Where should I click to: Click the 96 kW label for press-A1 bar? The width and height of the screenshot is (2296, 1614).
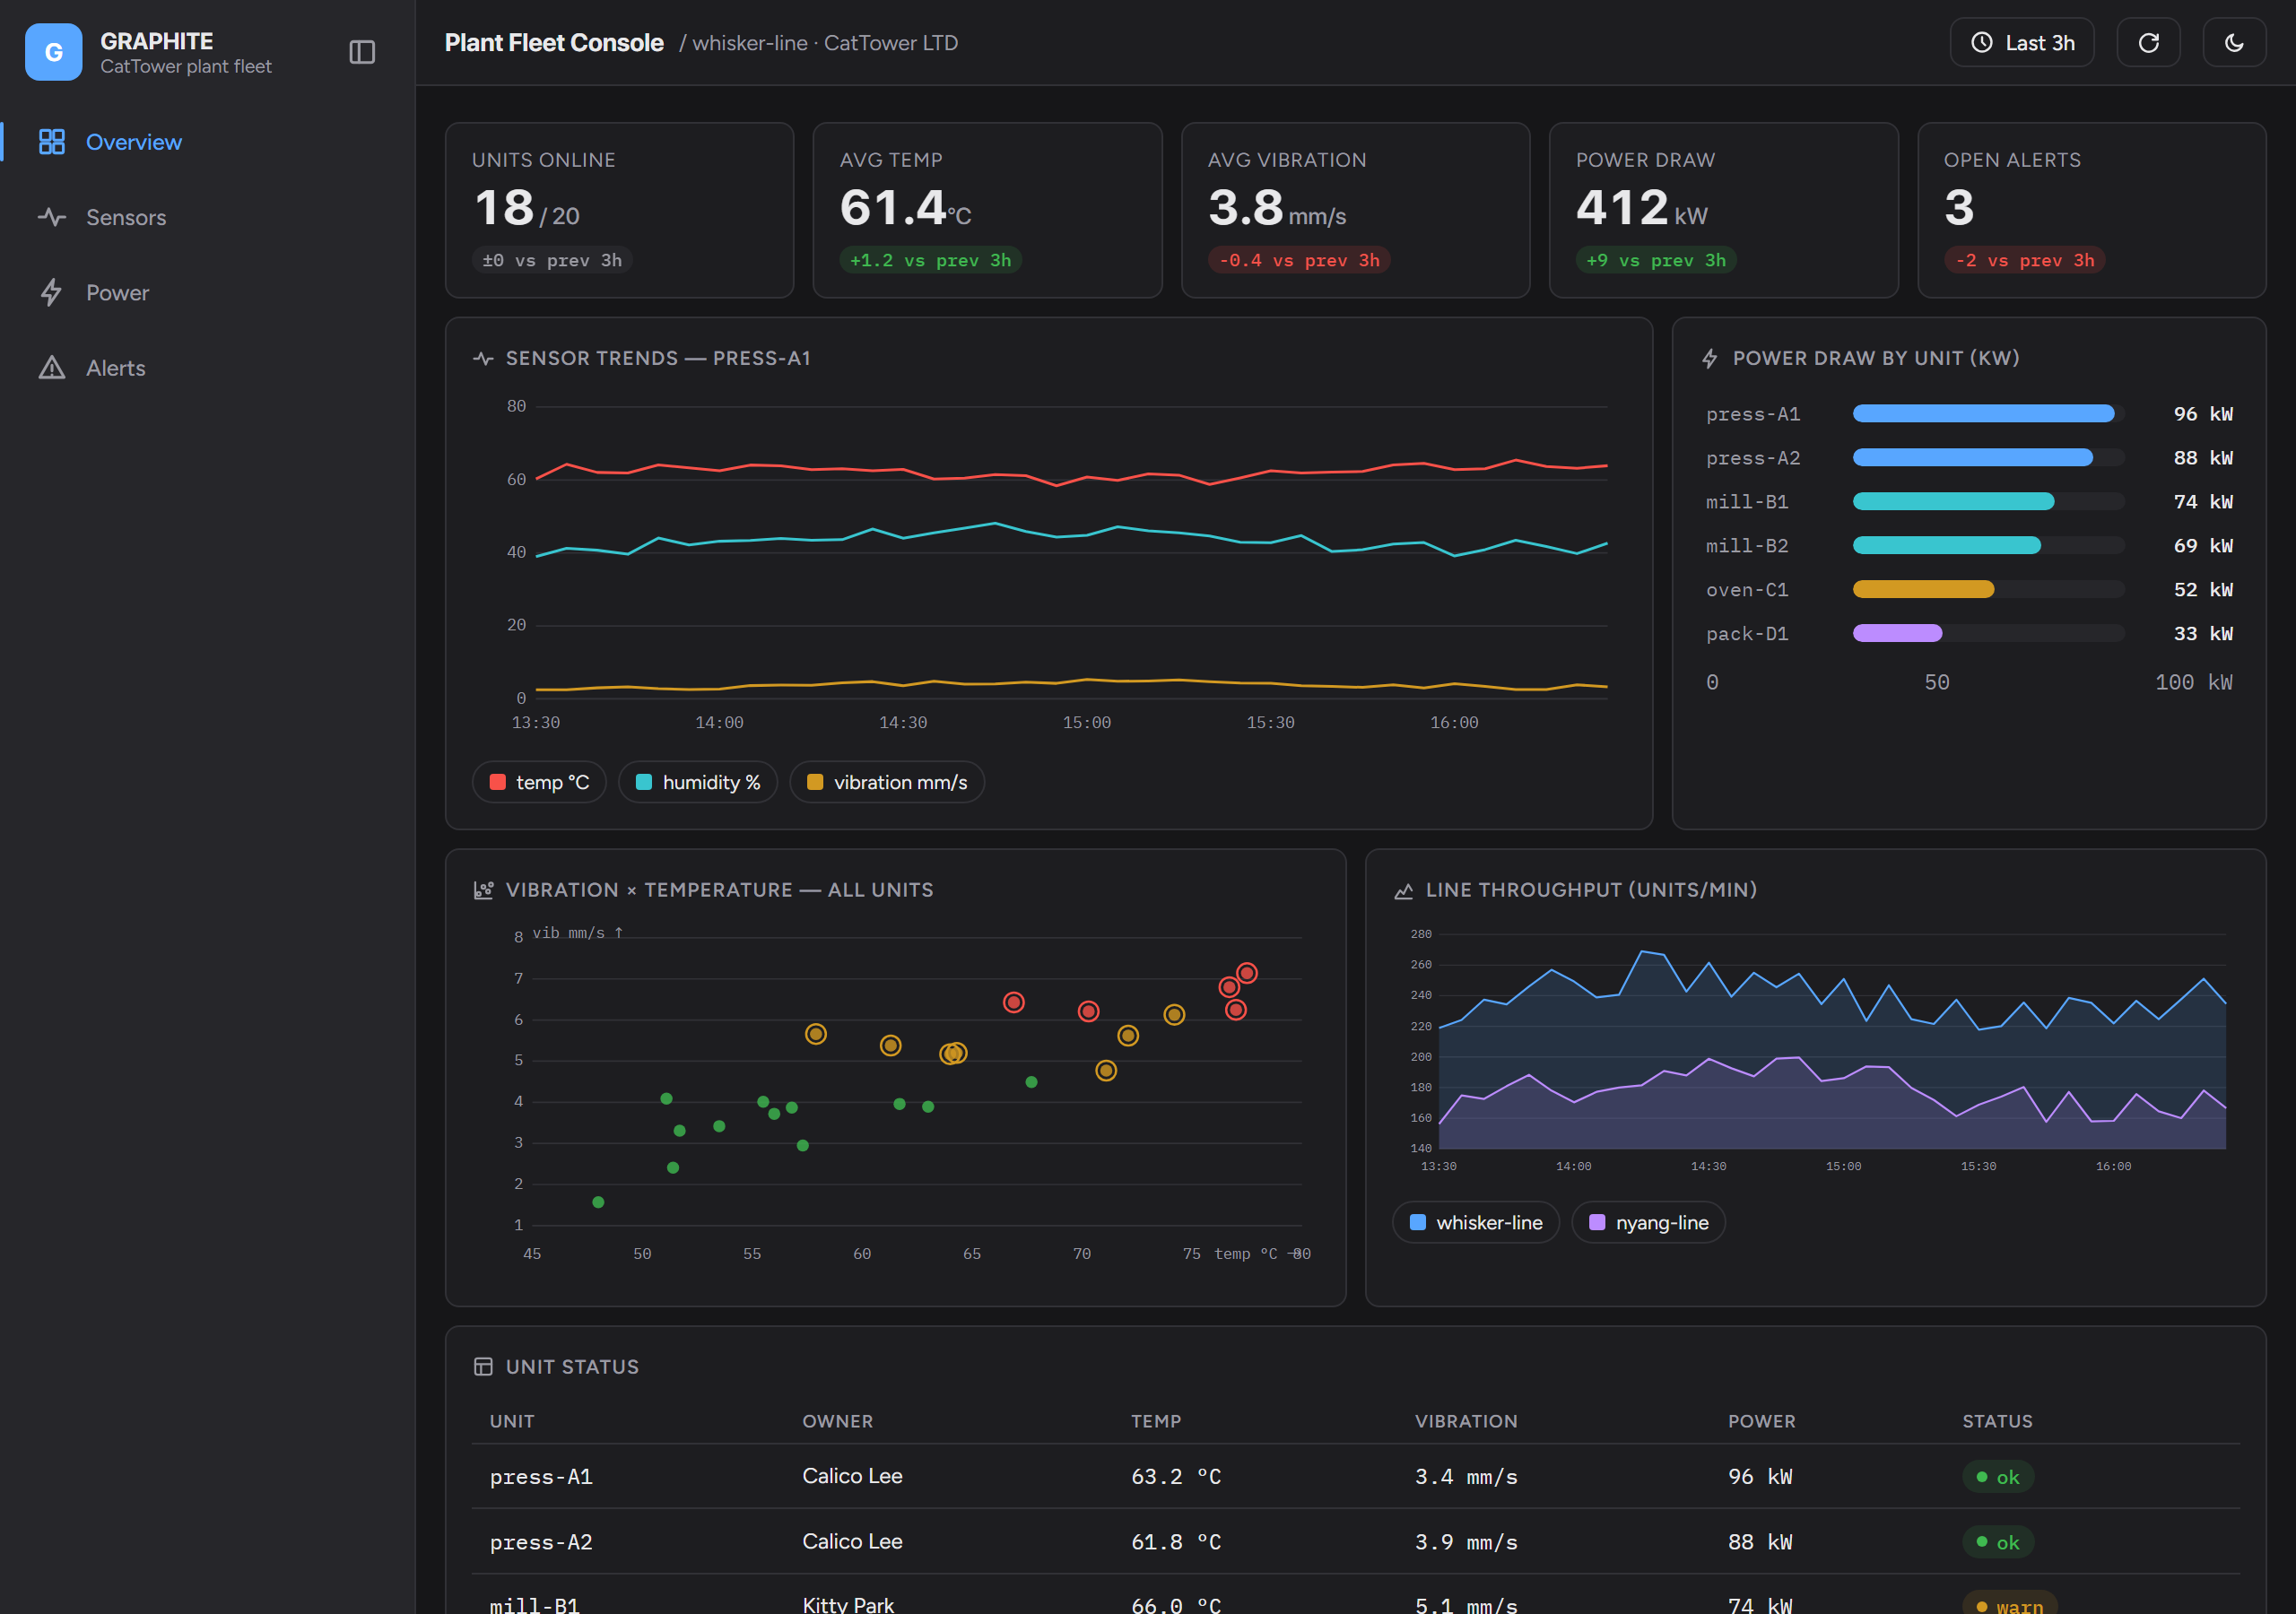[x=2203, y=413]
